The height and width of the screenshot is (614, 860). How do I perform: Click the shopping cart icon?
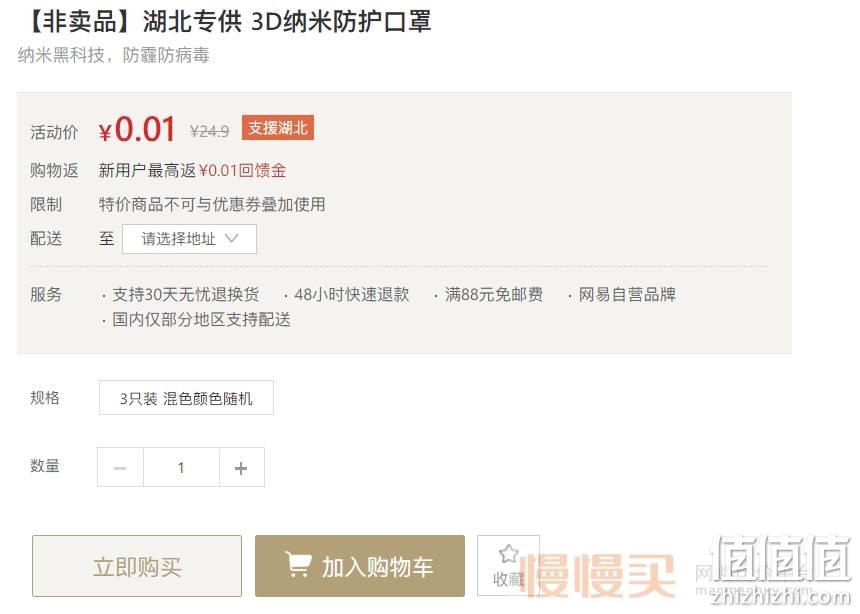tap(298, 564)
